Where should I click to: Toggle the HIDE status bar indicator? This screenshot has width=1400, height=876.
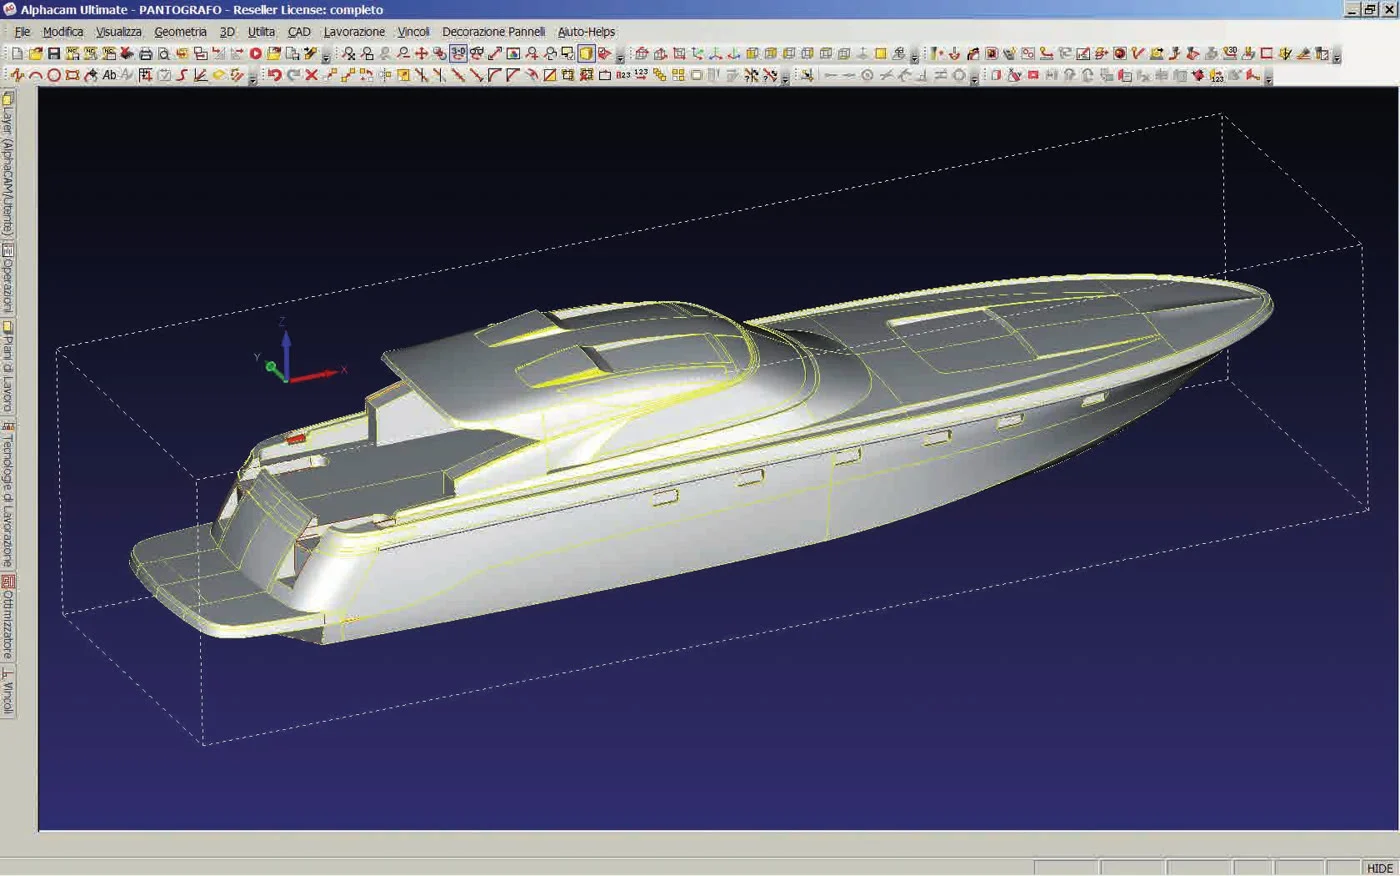point(1380,868)
